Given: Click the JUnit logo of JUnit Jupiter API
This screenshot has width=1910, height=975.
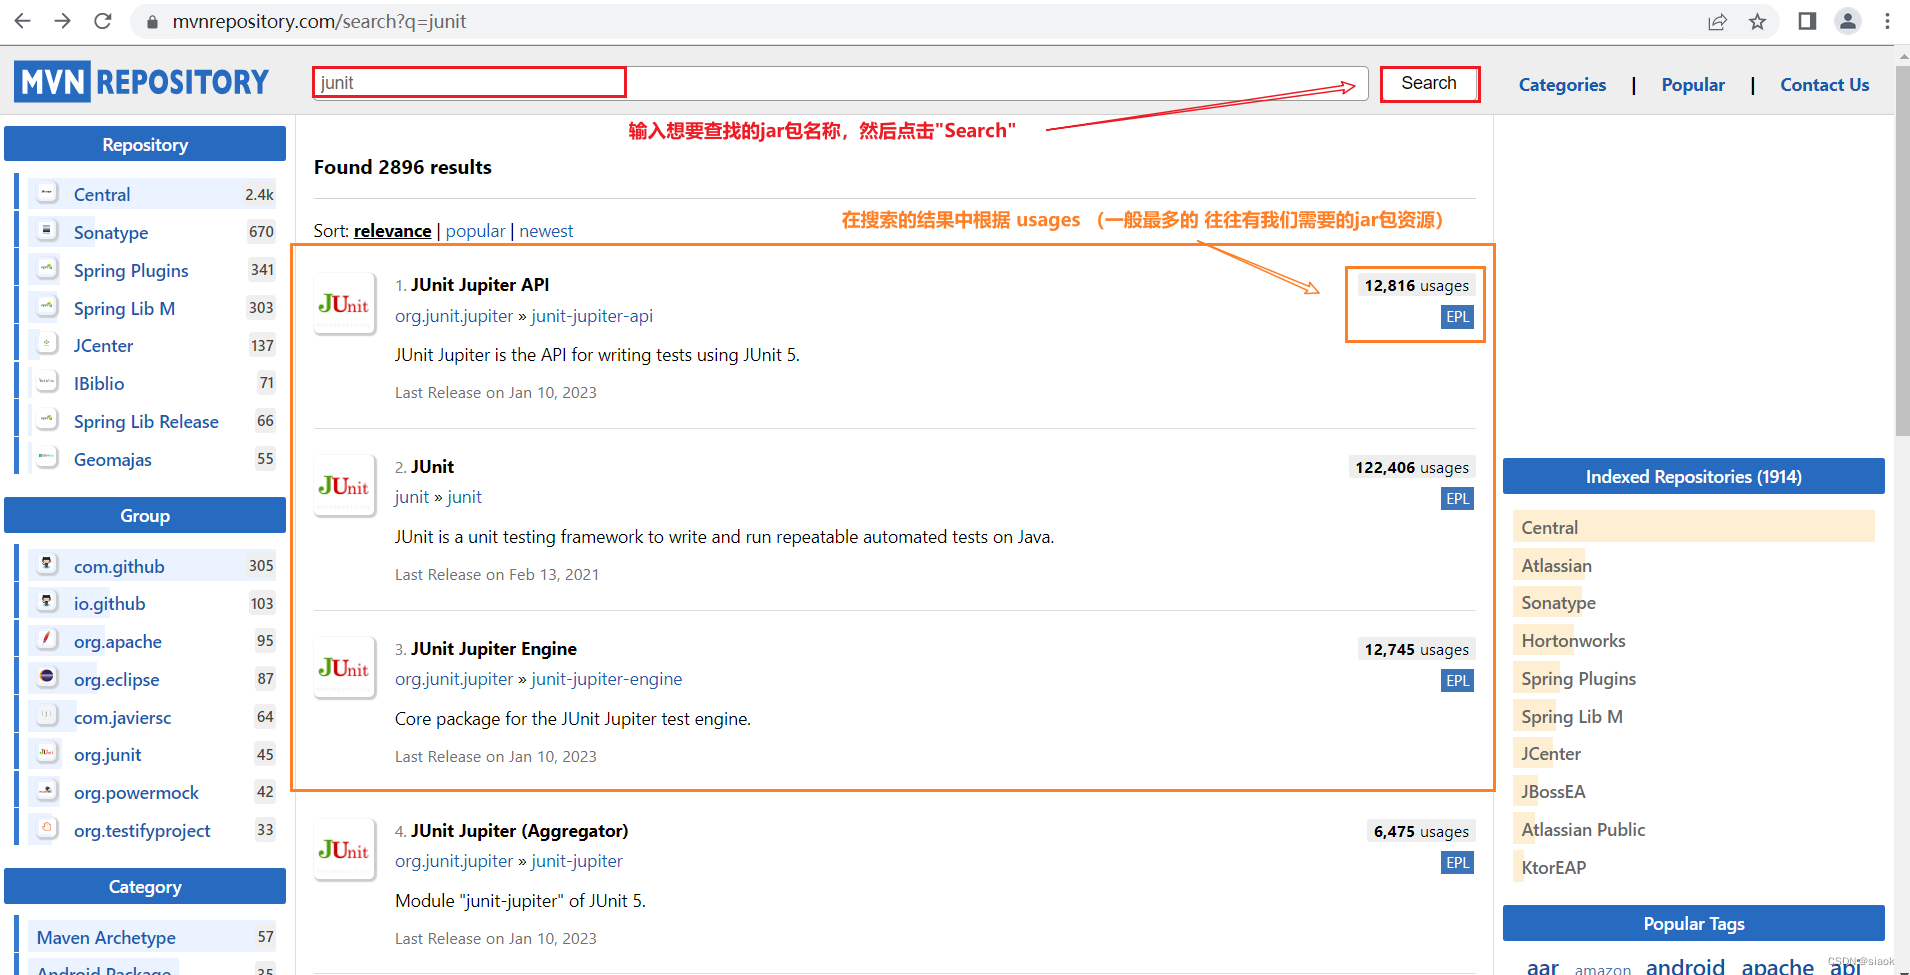Looking at the screenshot, I should (344, 304).
